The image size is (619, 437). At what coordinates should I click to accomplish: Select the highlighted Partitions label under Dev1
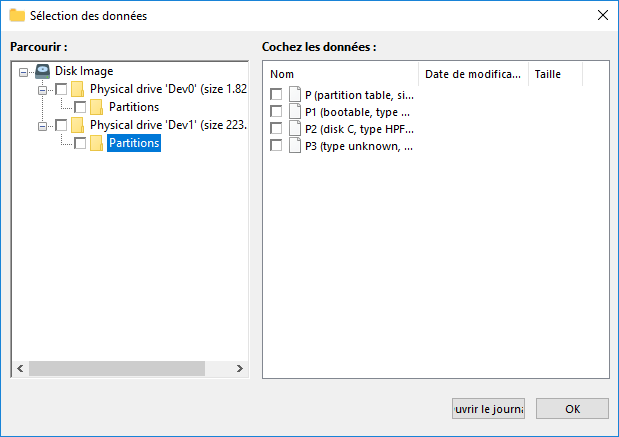point(134,143)
